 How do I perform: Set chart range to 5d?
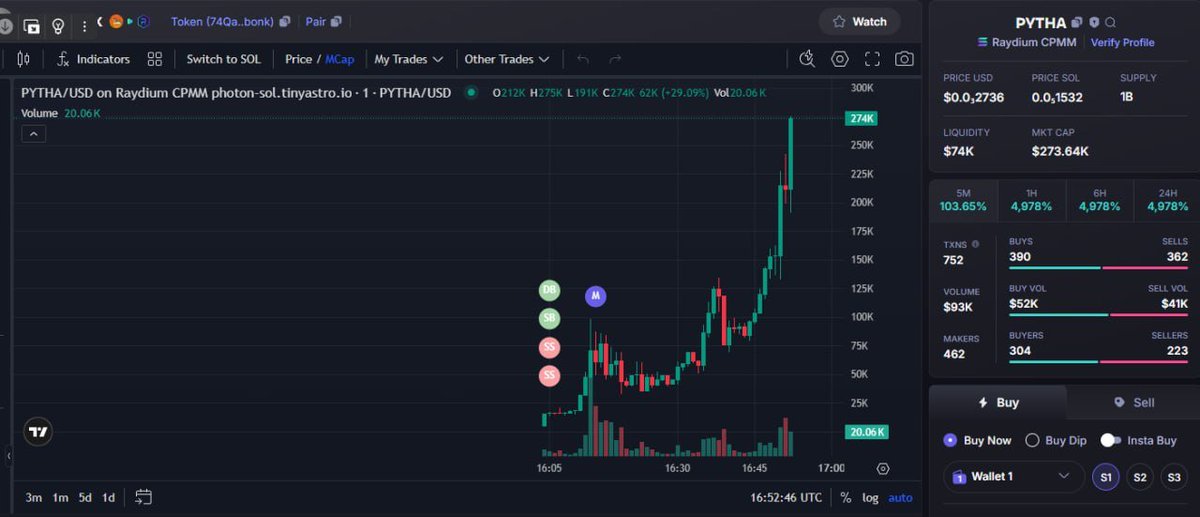tap(85, 497)
